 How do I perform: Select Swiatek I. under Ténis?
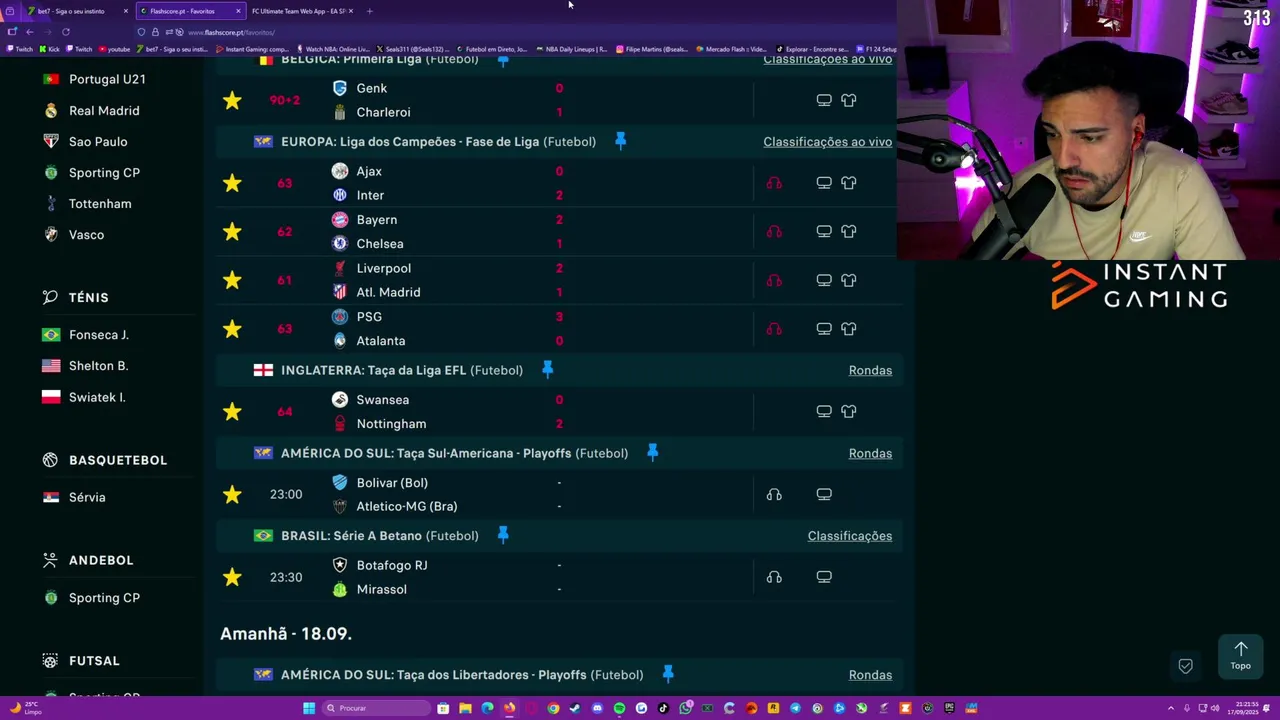click(x=97, y=397)
